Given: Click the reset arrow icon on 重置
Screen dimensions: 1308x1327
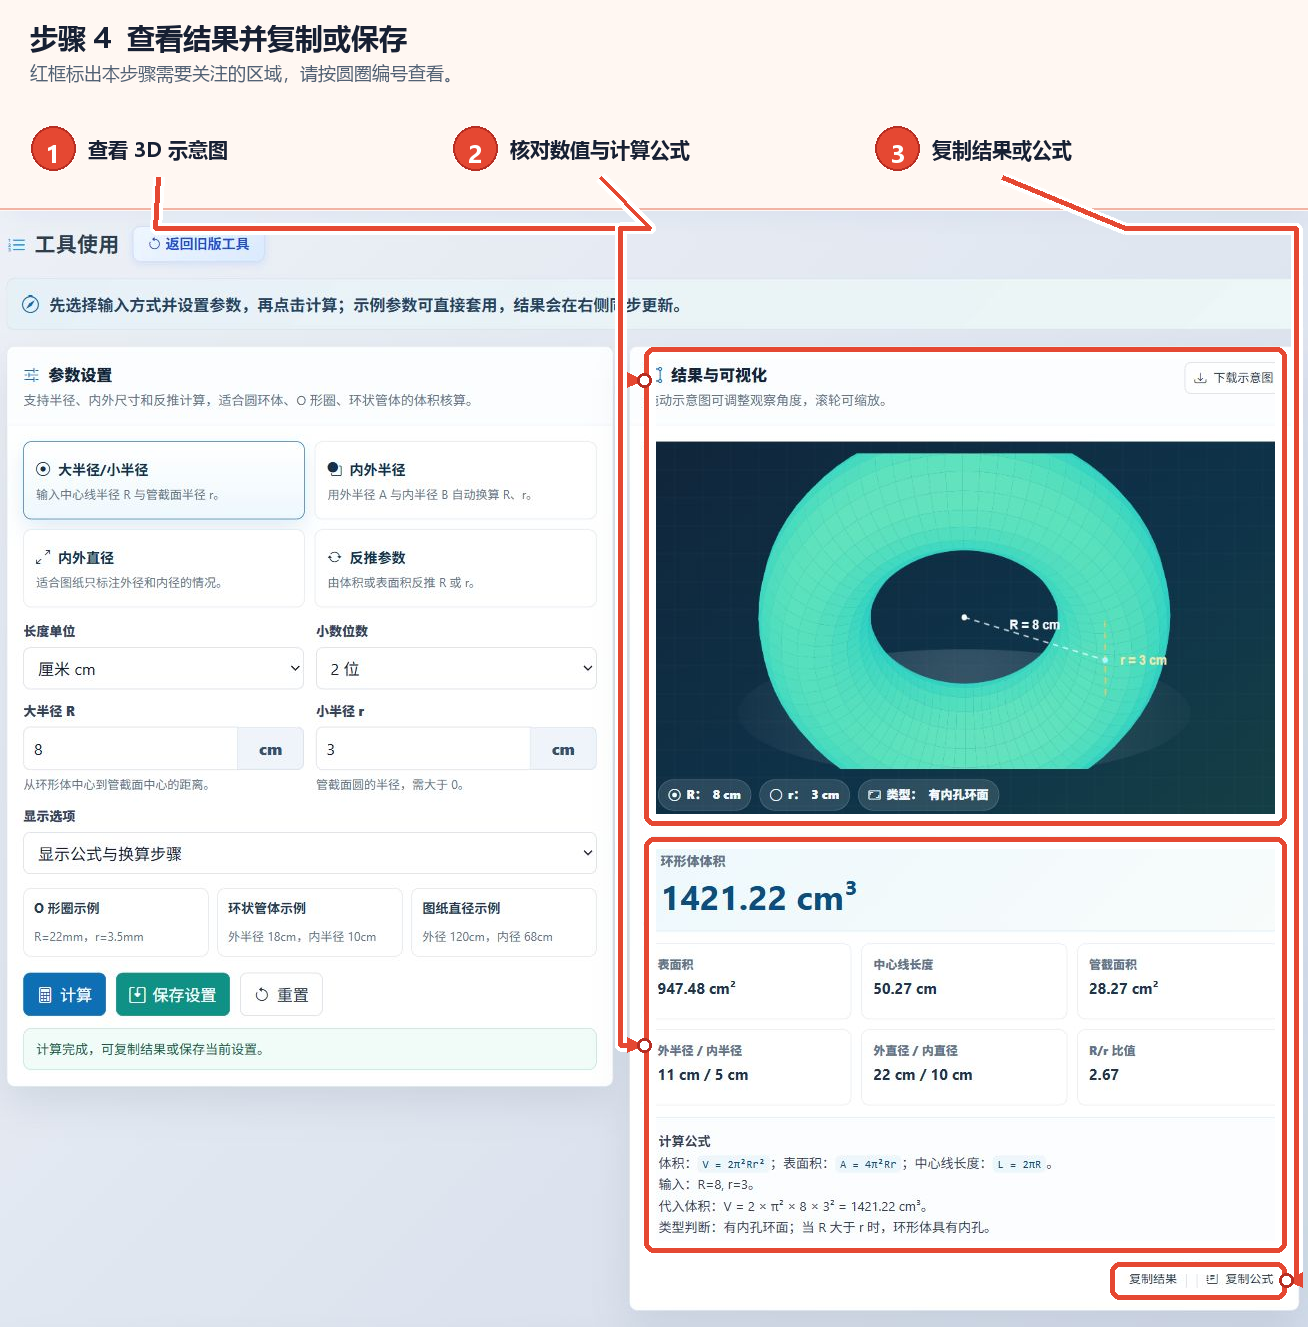Looking at the screenshot, I should tap(262, 995).
